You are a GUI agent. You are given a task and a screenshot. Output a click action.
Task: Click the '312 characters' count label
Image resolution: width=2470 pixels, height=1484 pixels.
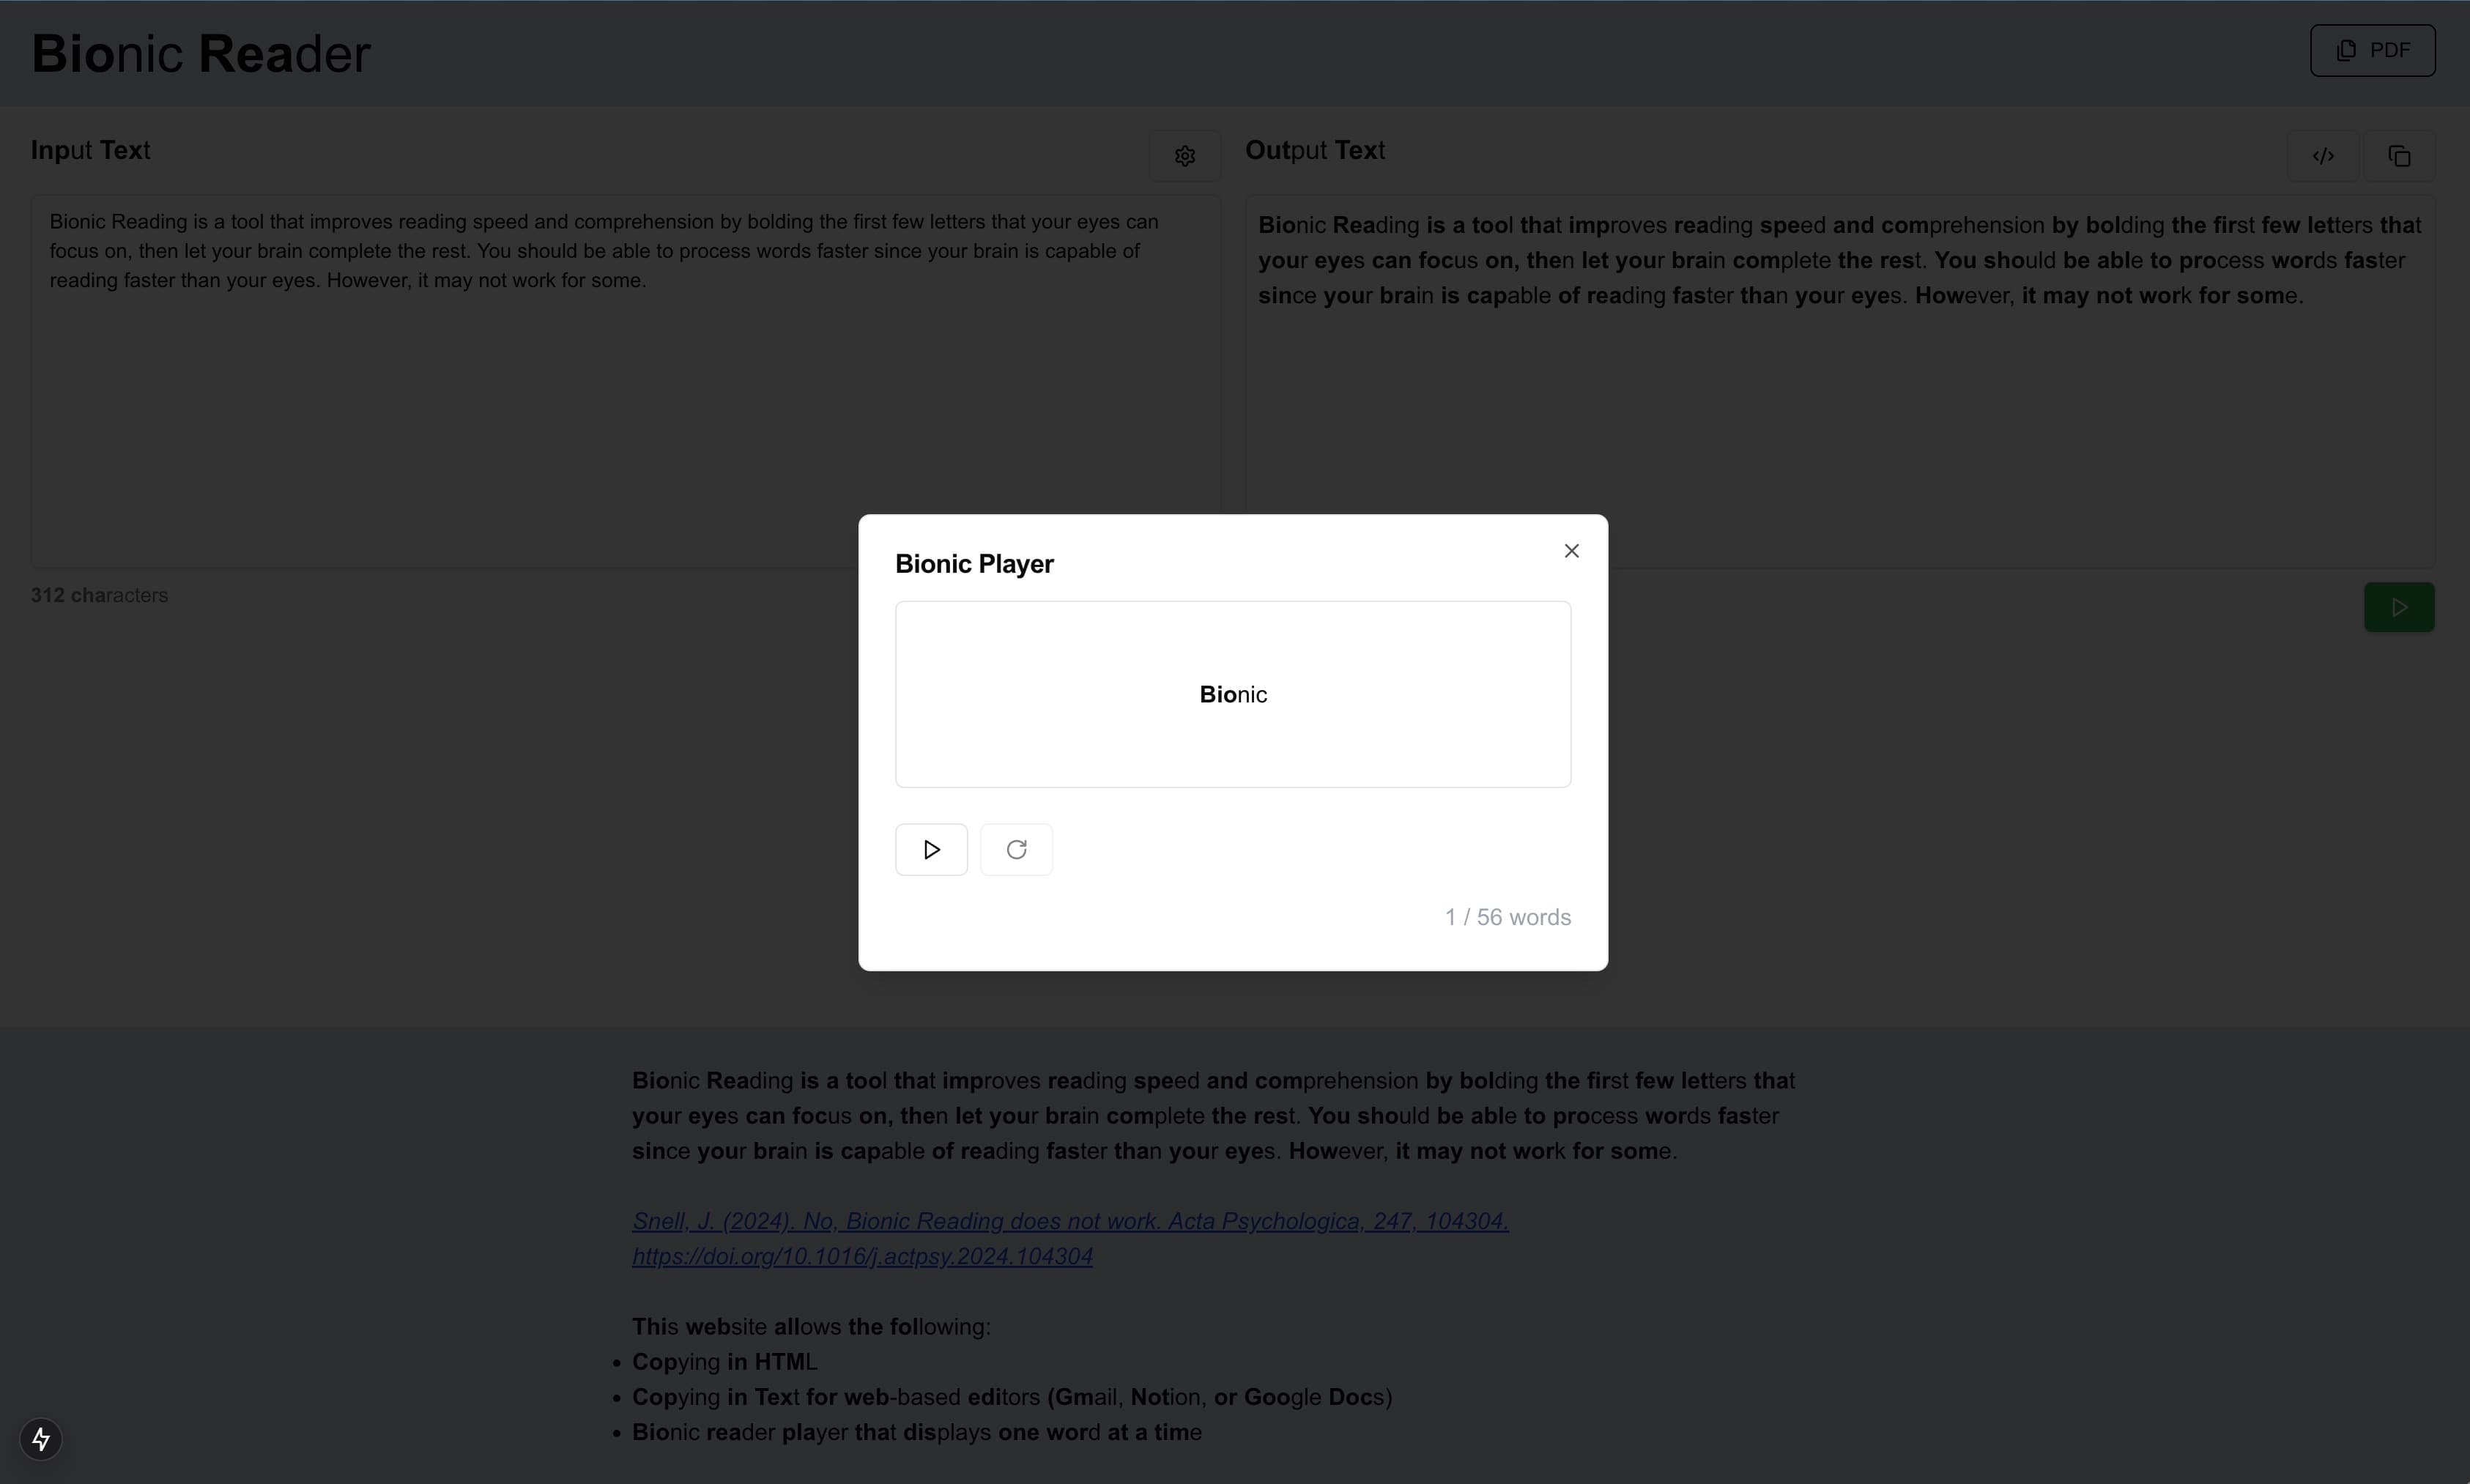tap(99, 595)
